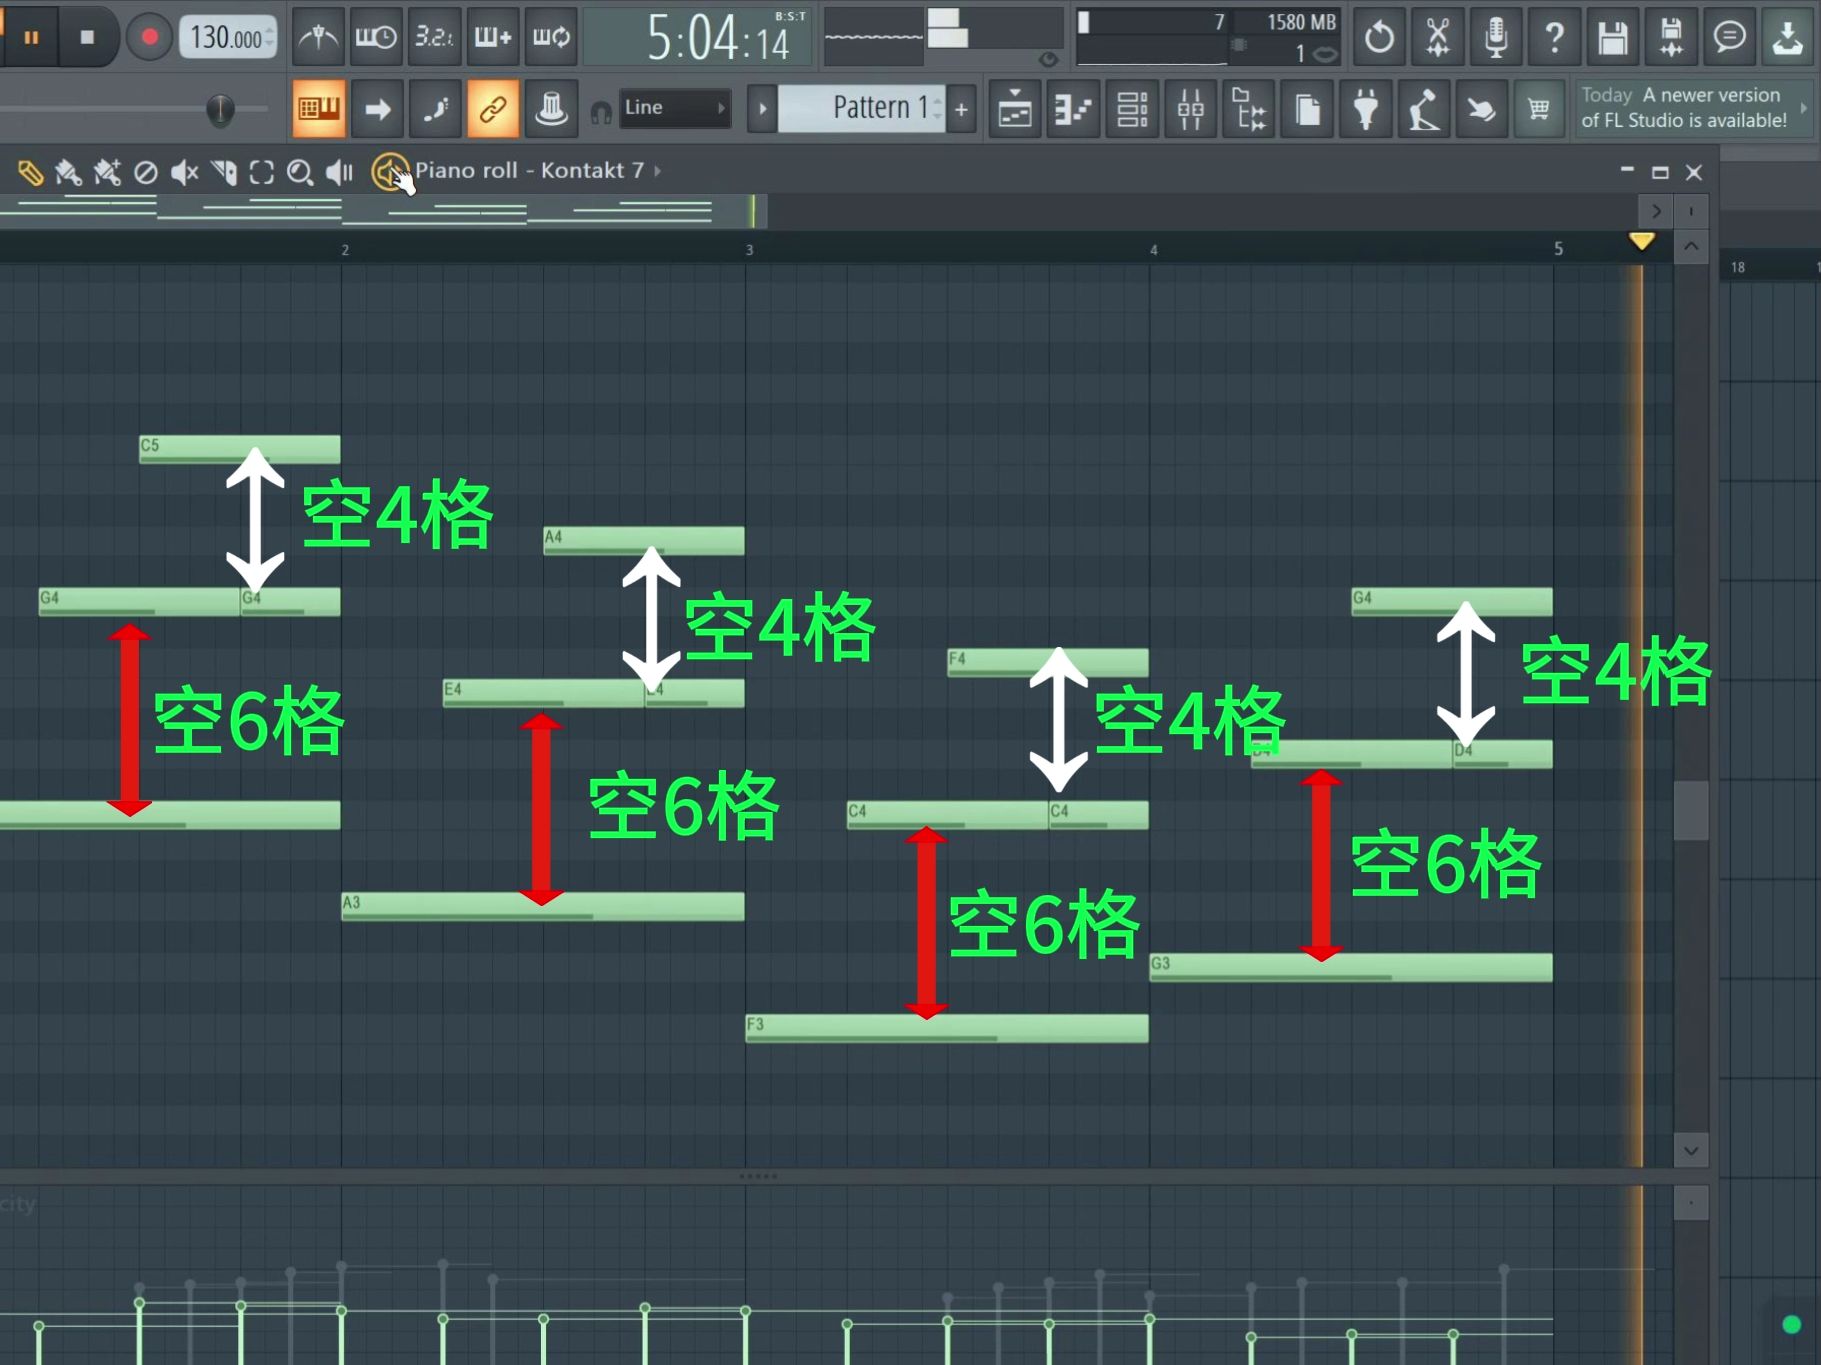The width and height of the screenshot is (1821, 1365).
Task: Start one-click recording microphone icon
Action: coord(1496,37)
